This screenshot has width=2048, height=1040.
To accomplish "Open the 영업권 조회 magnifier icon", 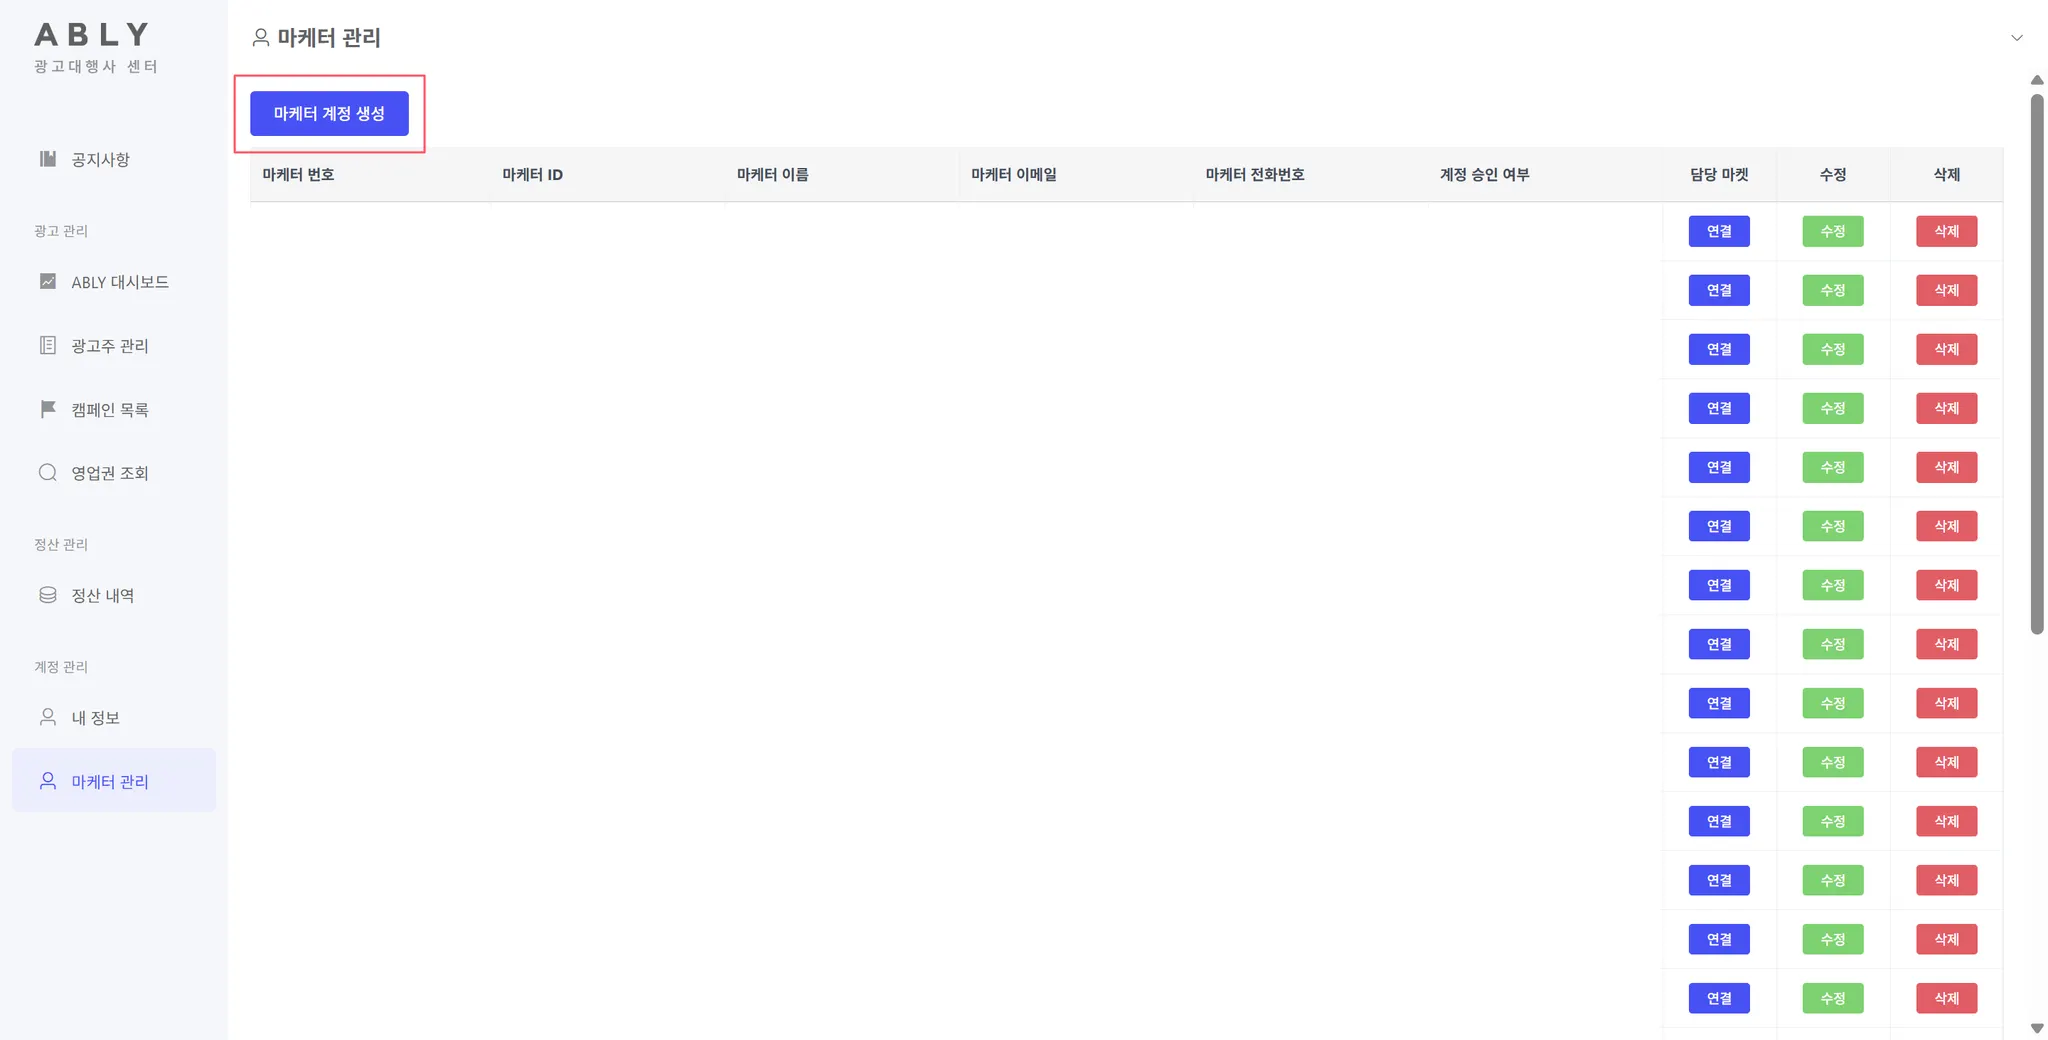I will click(x=47, y=473).
